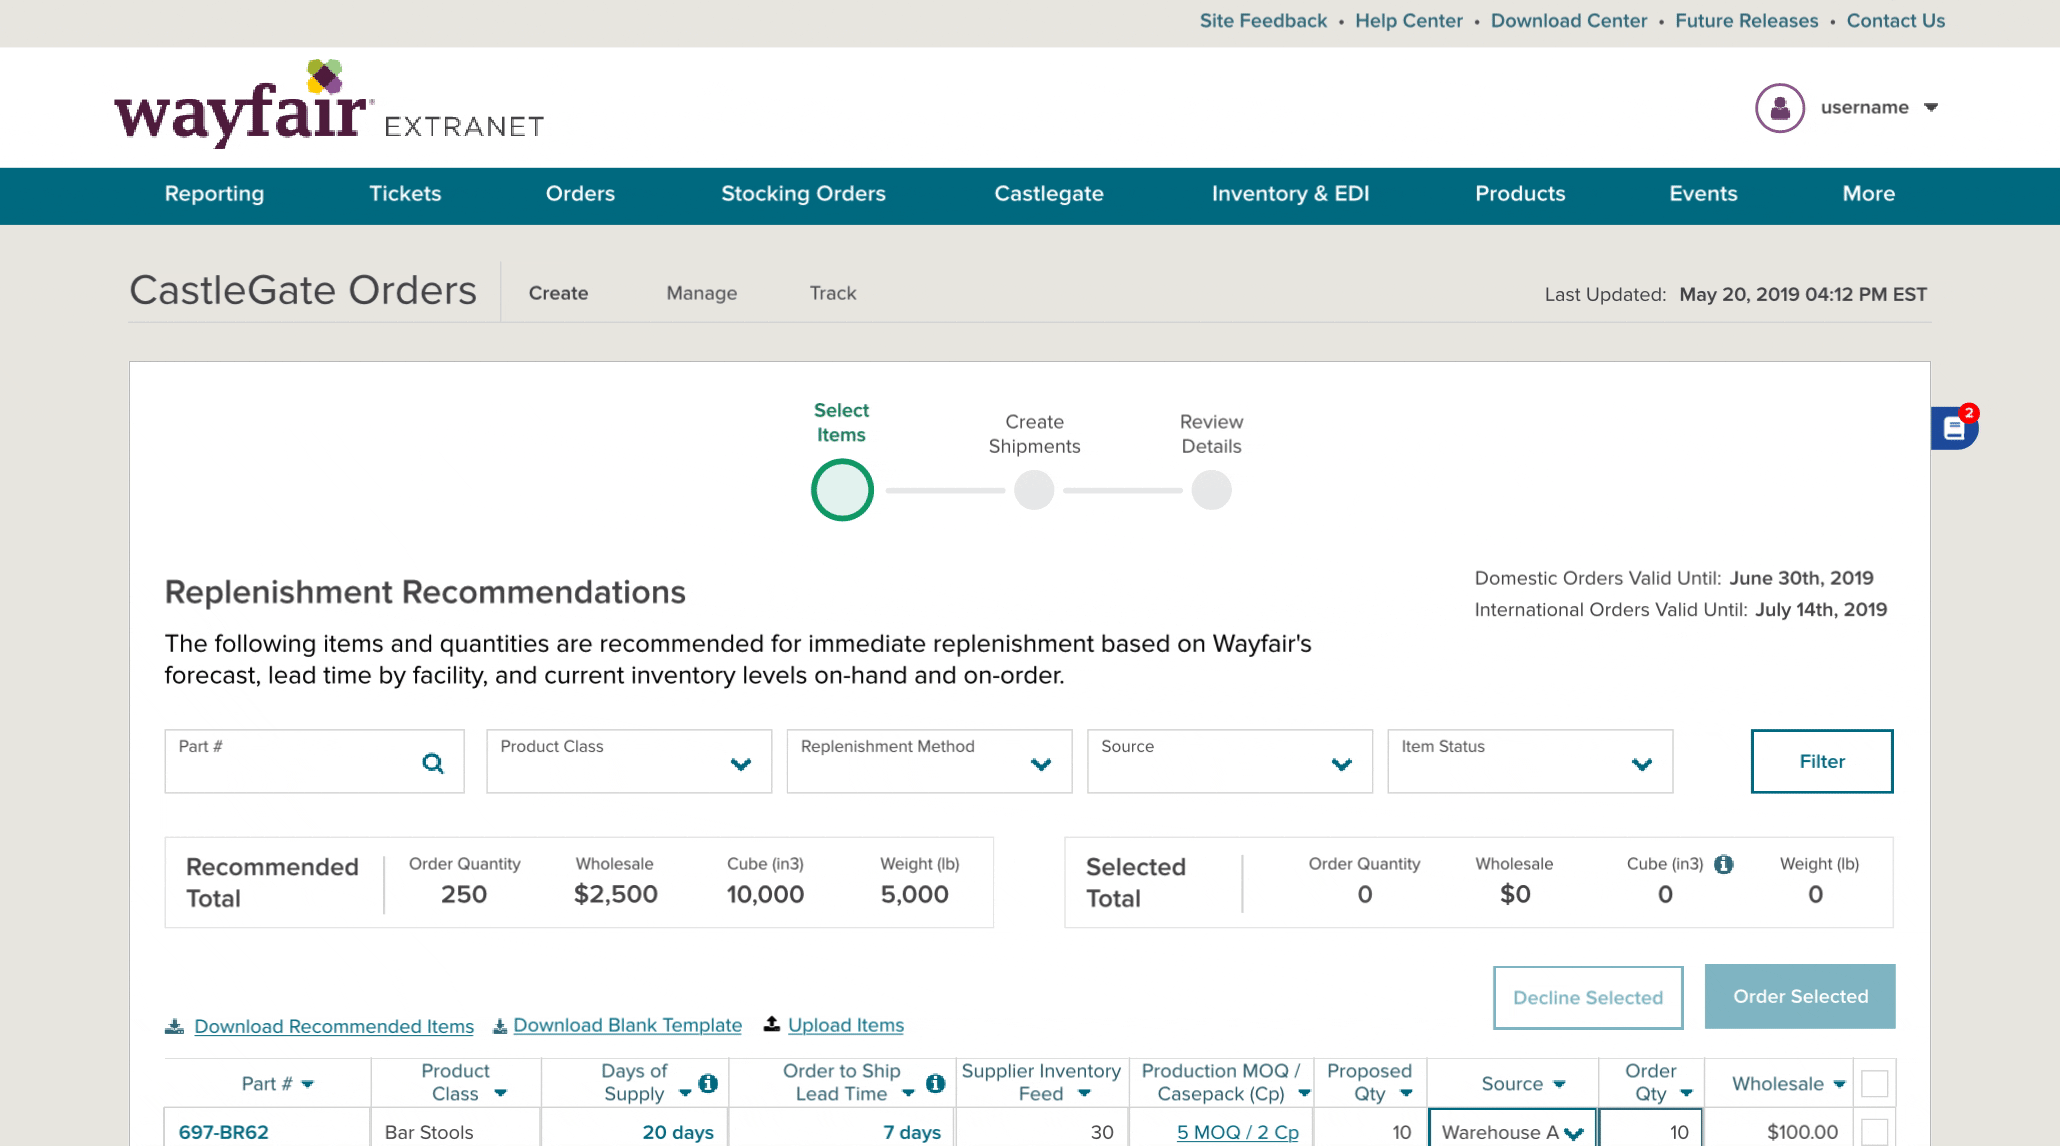Viewport: 2060px width, 1146px height.
Task: Click the upload icon beside Upload Items
Action: point(771,1024)
